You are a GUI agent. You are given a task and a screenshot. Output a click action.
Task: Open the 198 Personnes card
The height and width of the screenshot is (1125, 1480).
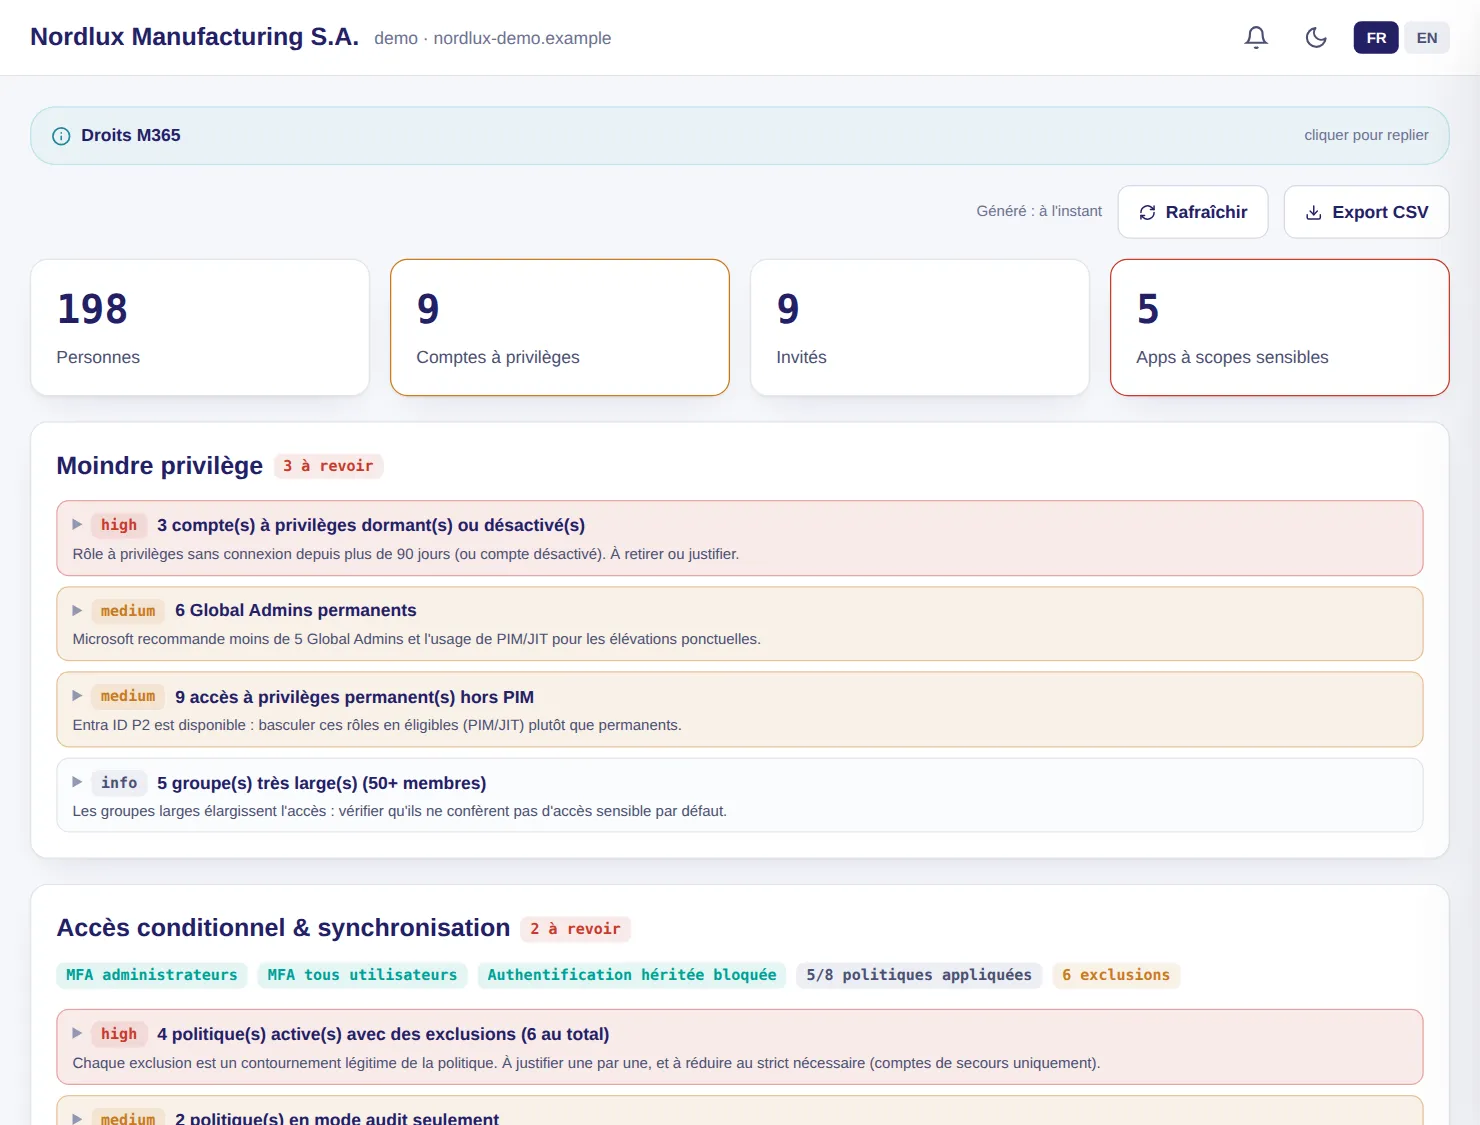pyautogui.click(x=200, y=328)
